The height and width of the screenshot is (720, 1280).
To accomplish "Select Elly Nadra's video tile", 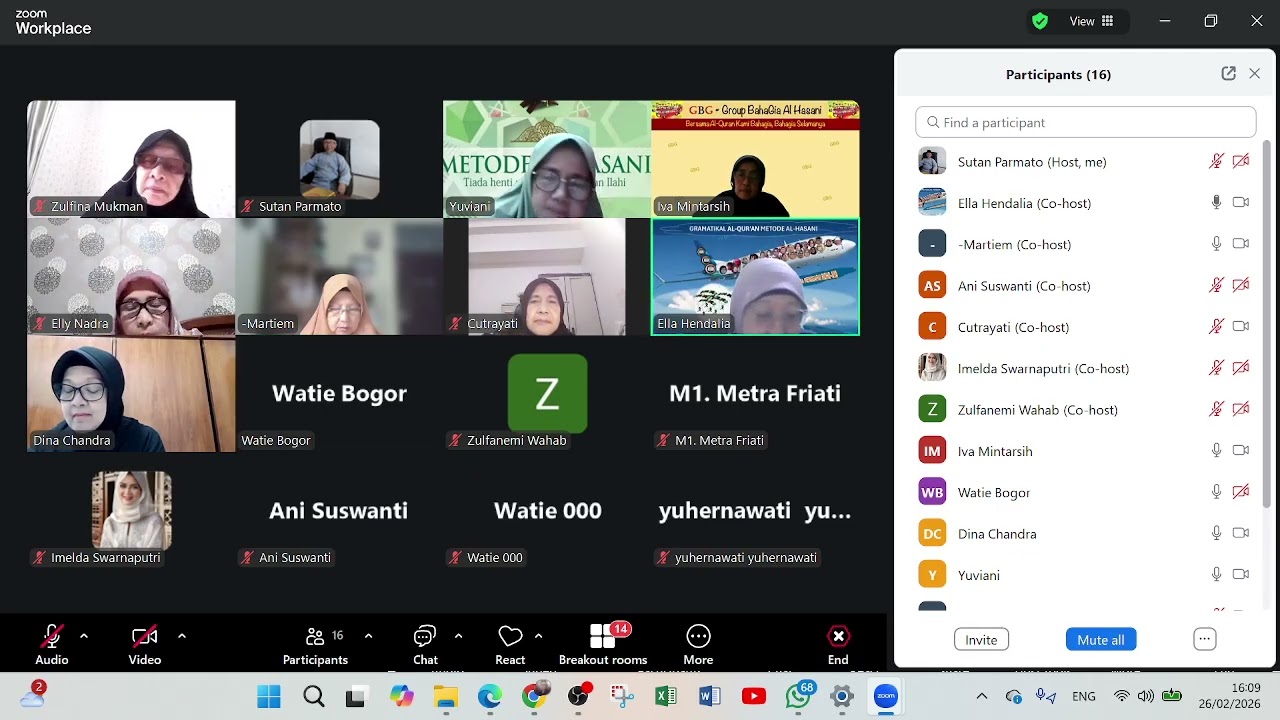I will [x=131, y=277].
